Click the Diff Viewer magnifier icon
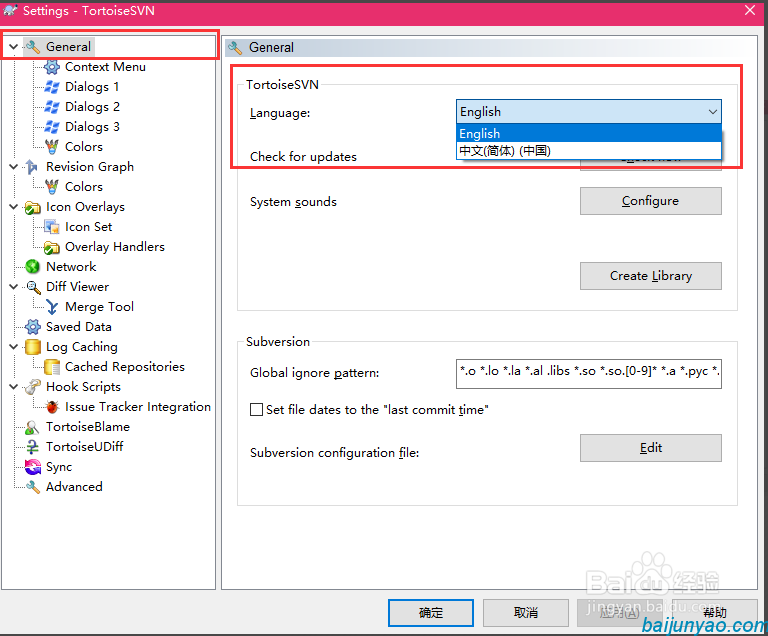Screen dimensions: 768x636 point(33,287)
